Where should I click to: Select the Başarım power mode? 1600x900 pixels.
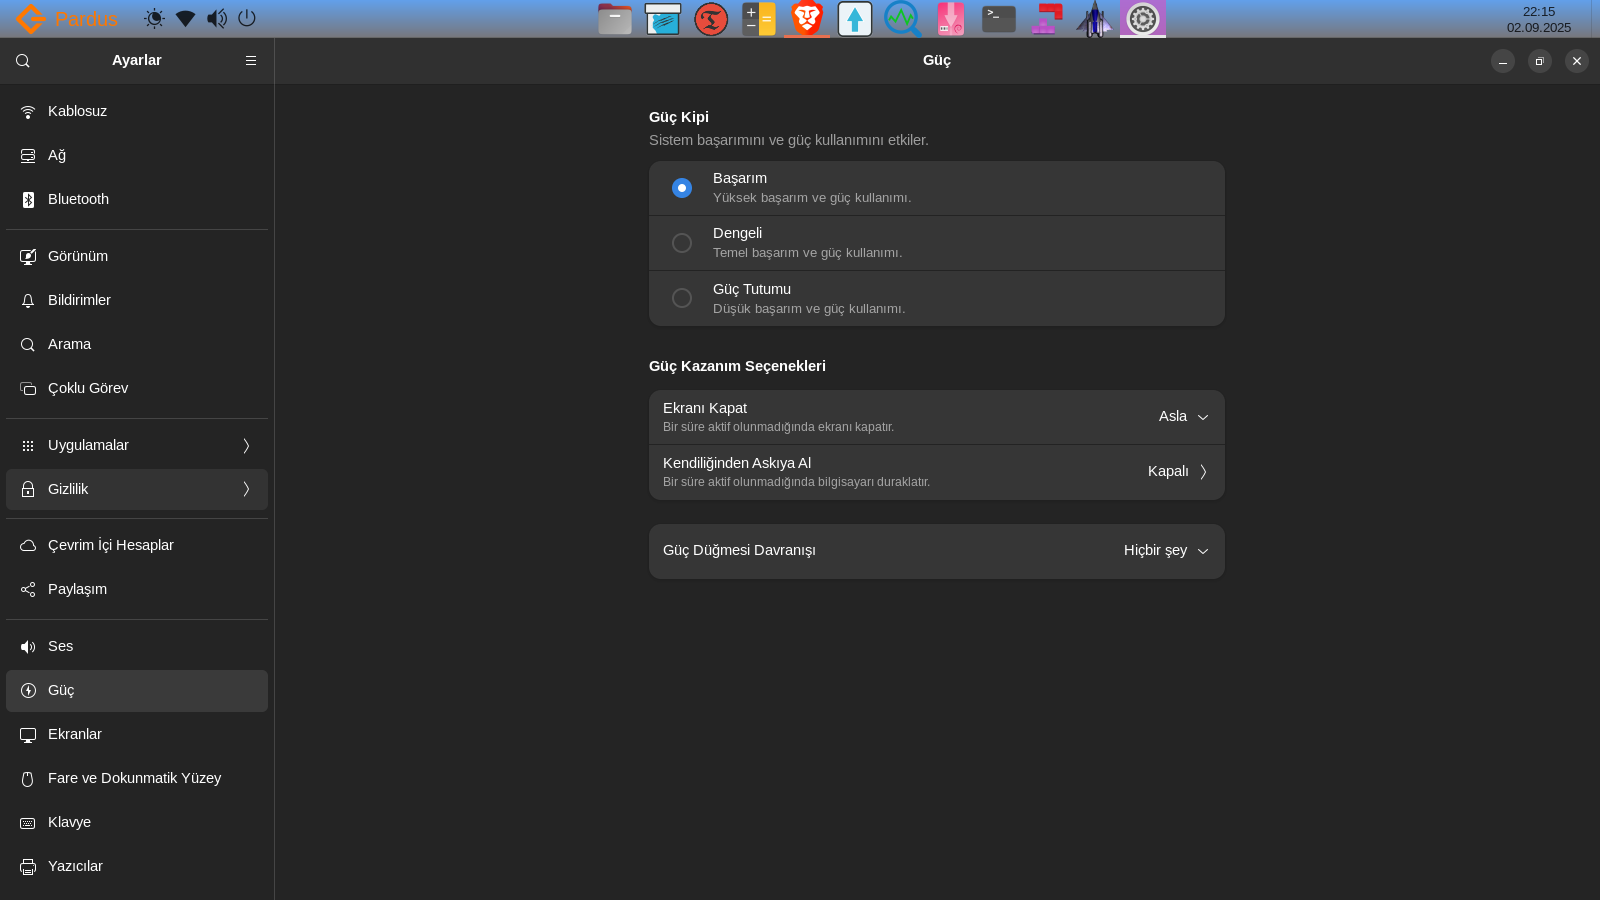coord(682,188)
